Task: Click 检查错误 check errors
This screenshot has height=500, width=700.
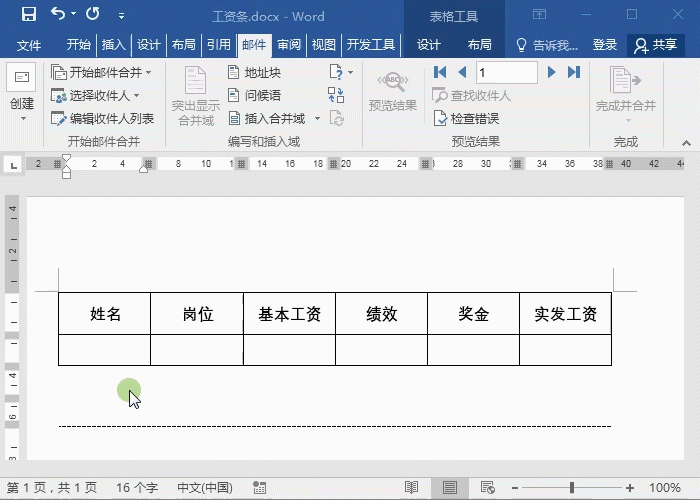Action: coord(466,119)
